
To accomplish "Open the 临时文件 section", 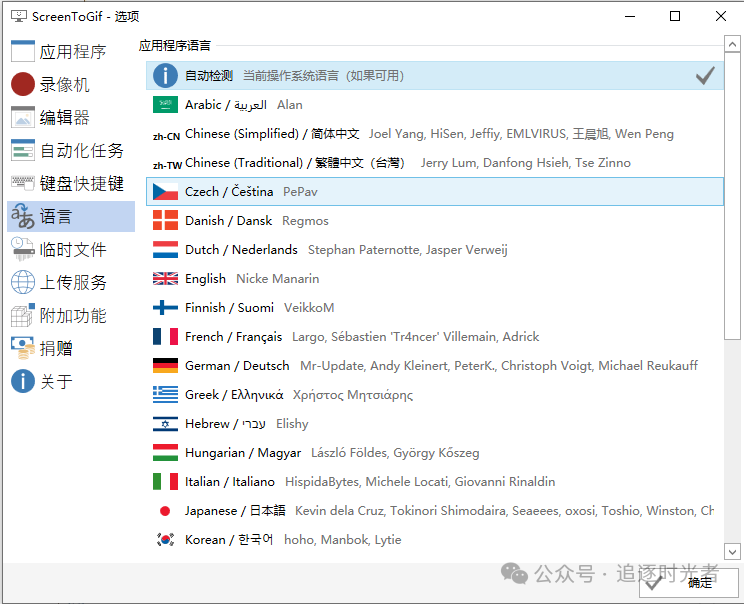I will click(71, 249).
